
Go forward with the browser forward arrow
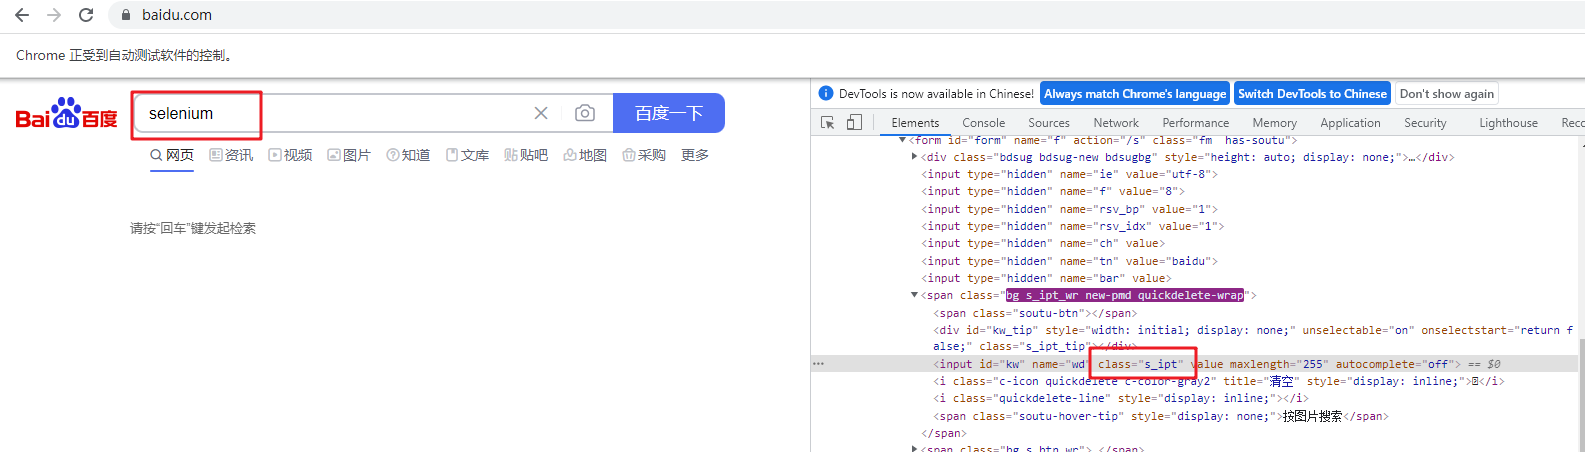pos(54,15)
